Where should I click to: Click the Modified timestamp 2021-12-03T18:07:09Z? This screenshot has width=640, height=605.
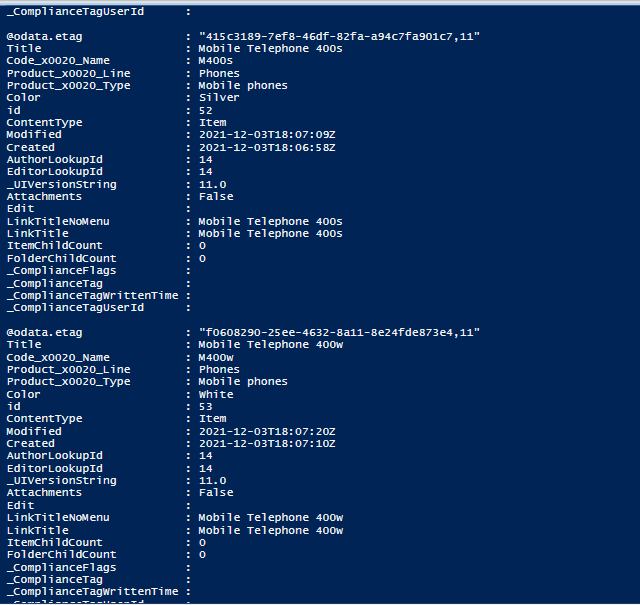point(266,135)
